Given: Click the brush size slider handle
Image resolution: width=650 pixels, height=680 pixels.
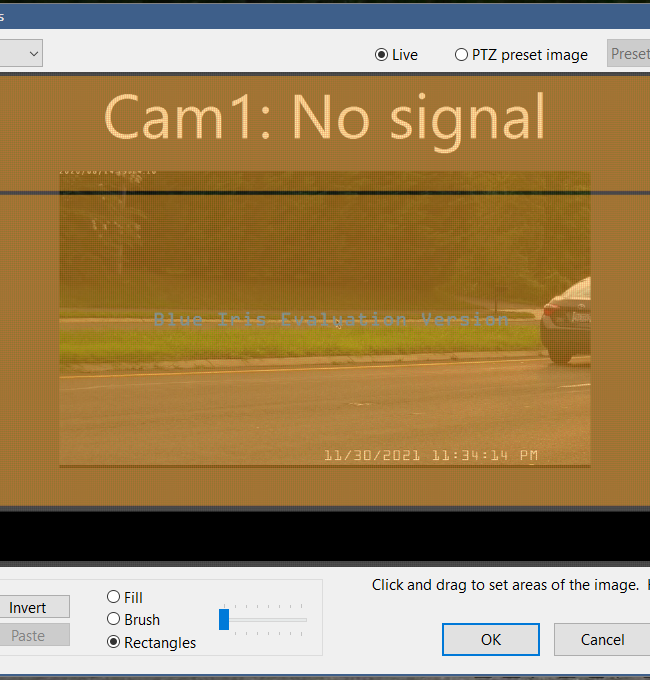Looking at the screenshot, I should tap(224, 619).
